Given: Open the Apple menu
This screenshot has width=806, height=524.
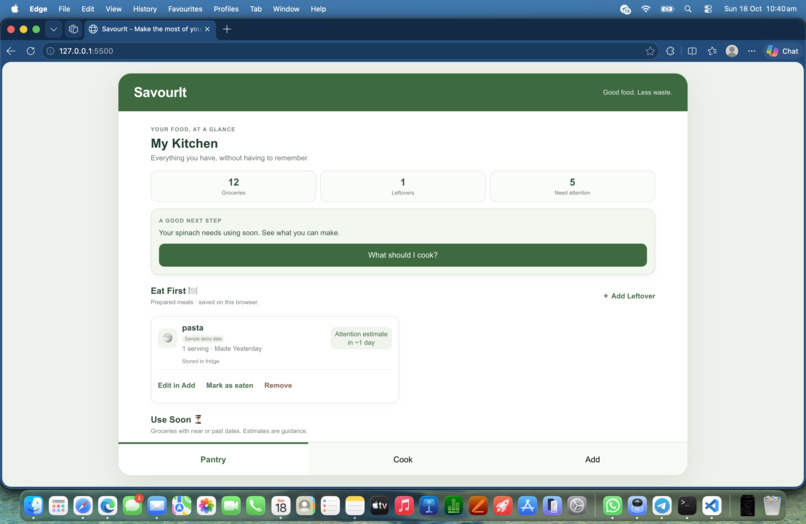Looking at the screenshot, I should 15,9.
